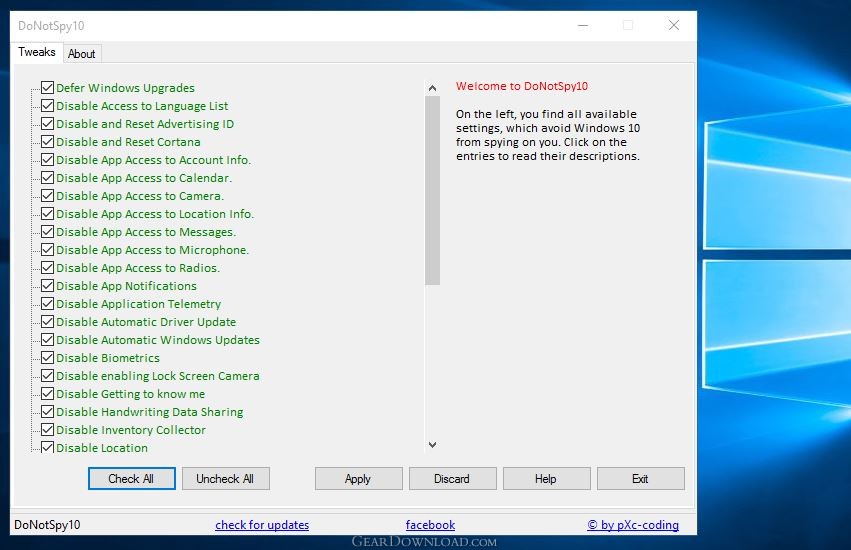Viewport: 851px width, 550px height.
Task: Toggle Disable Getting to know me checkbox
Action: (x=48, y=393)
